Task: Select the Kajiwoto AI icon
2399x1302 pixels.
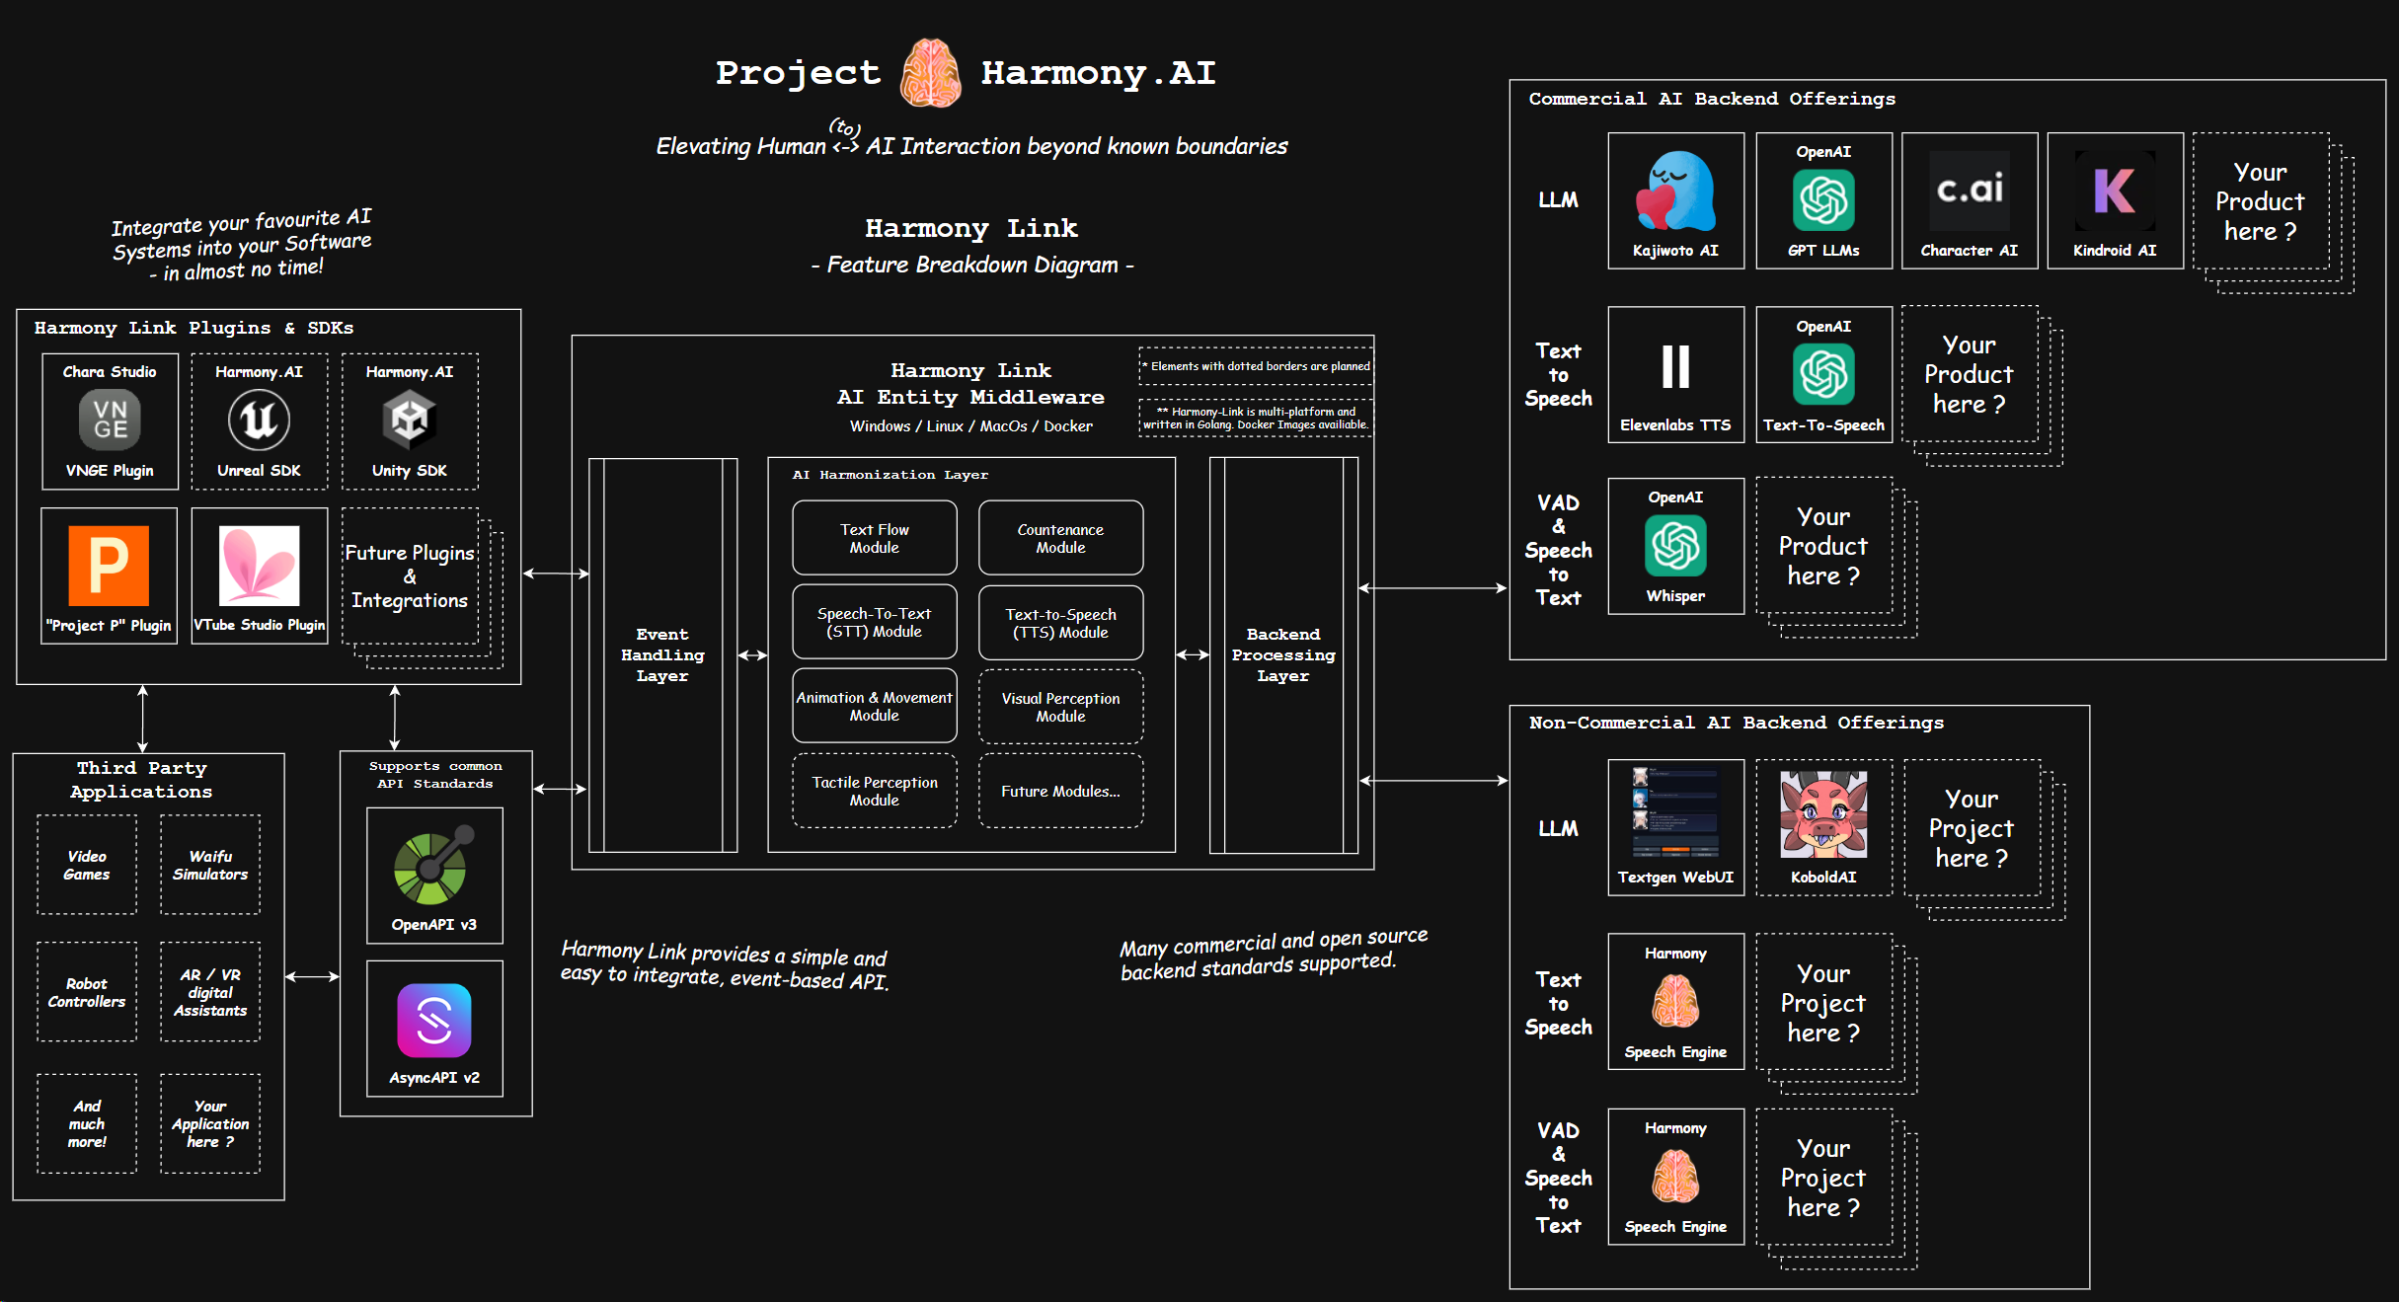Action: 1675,192
